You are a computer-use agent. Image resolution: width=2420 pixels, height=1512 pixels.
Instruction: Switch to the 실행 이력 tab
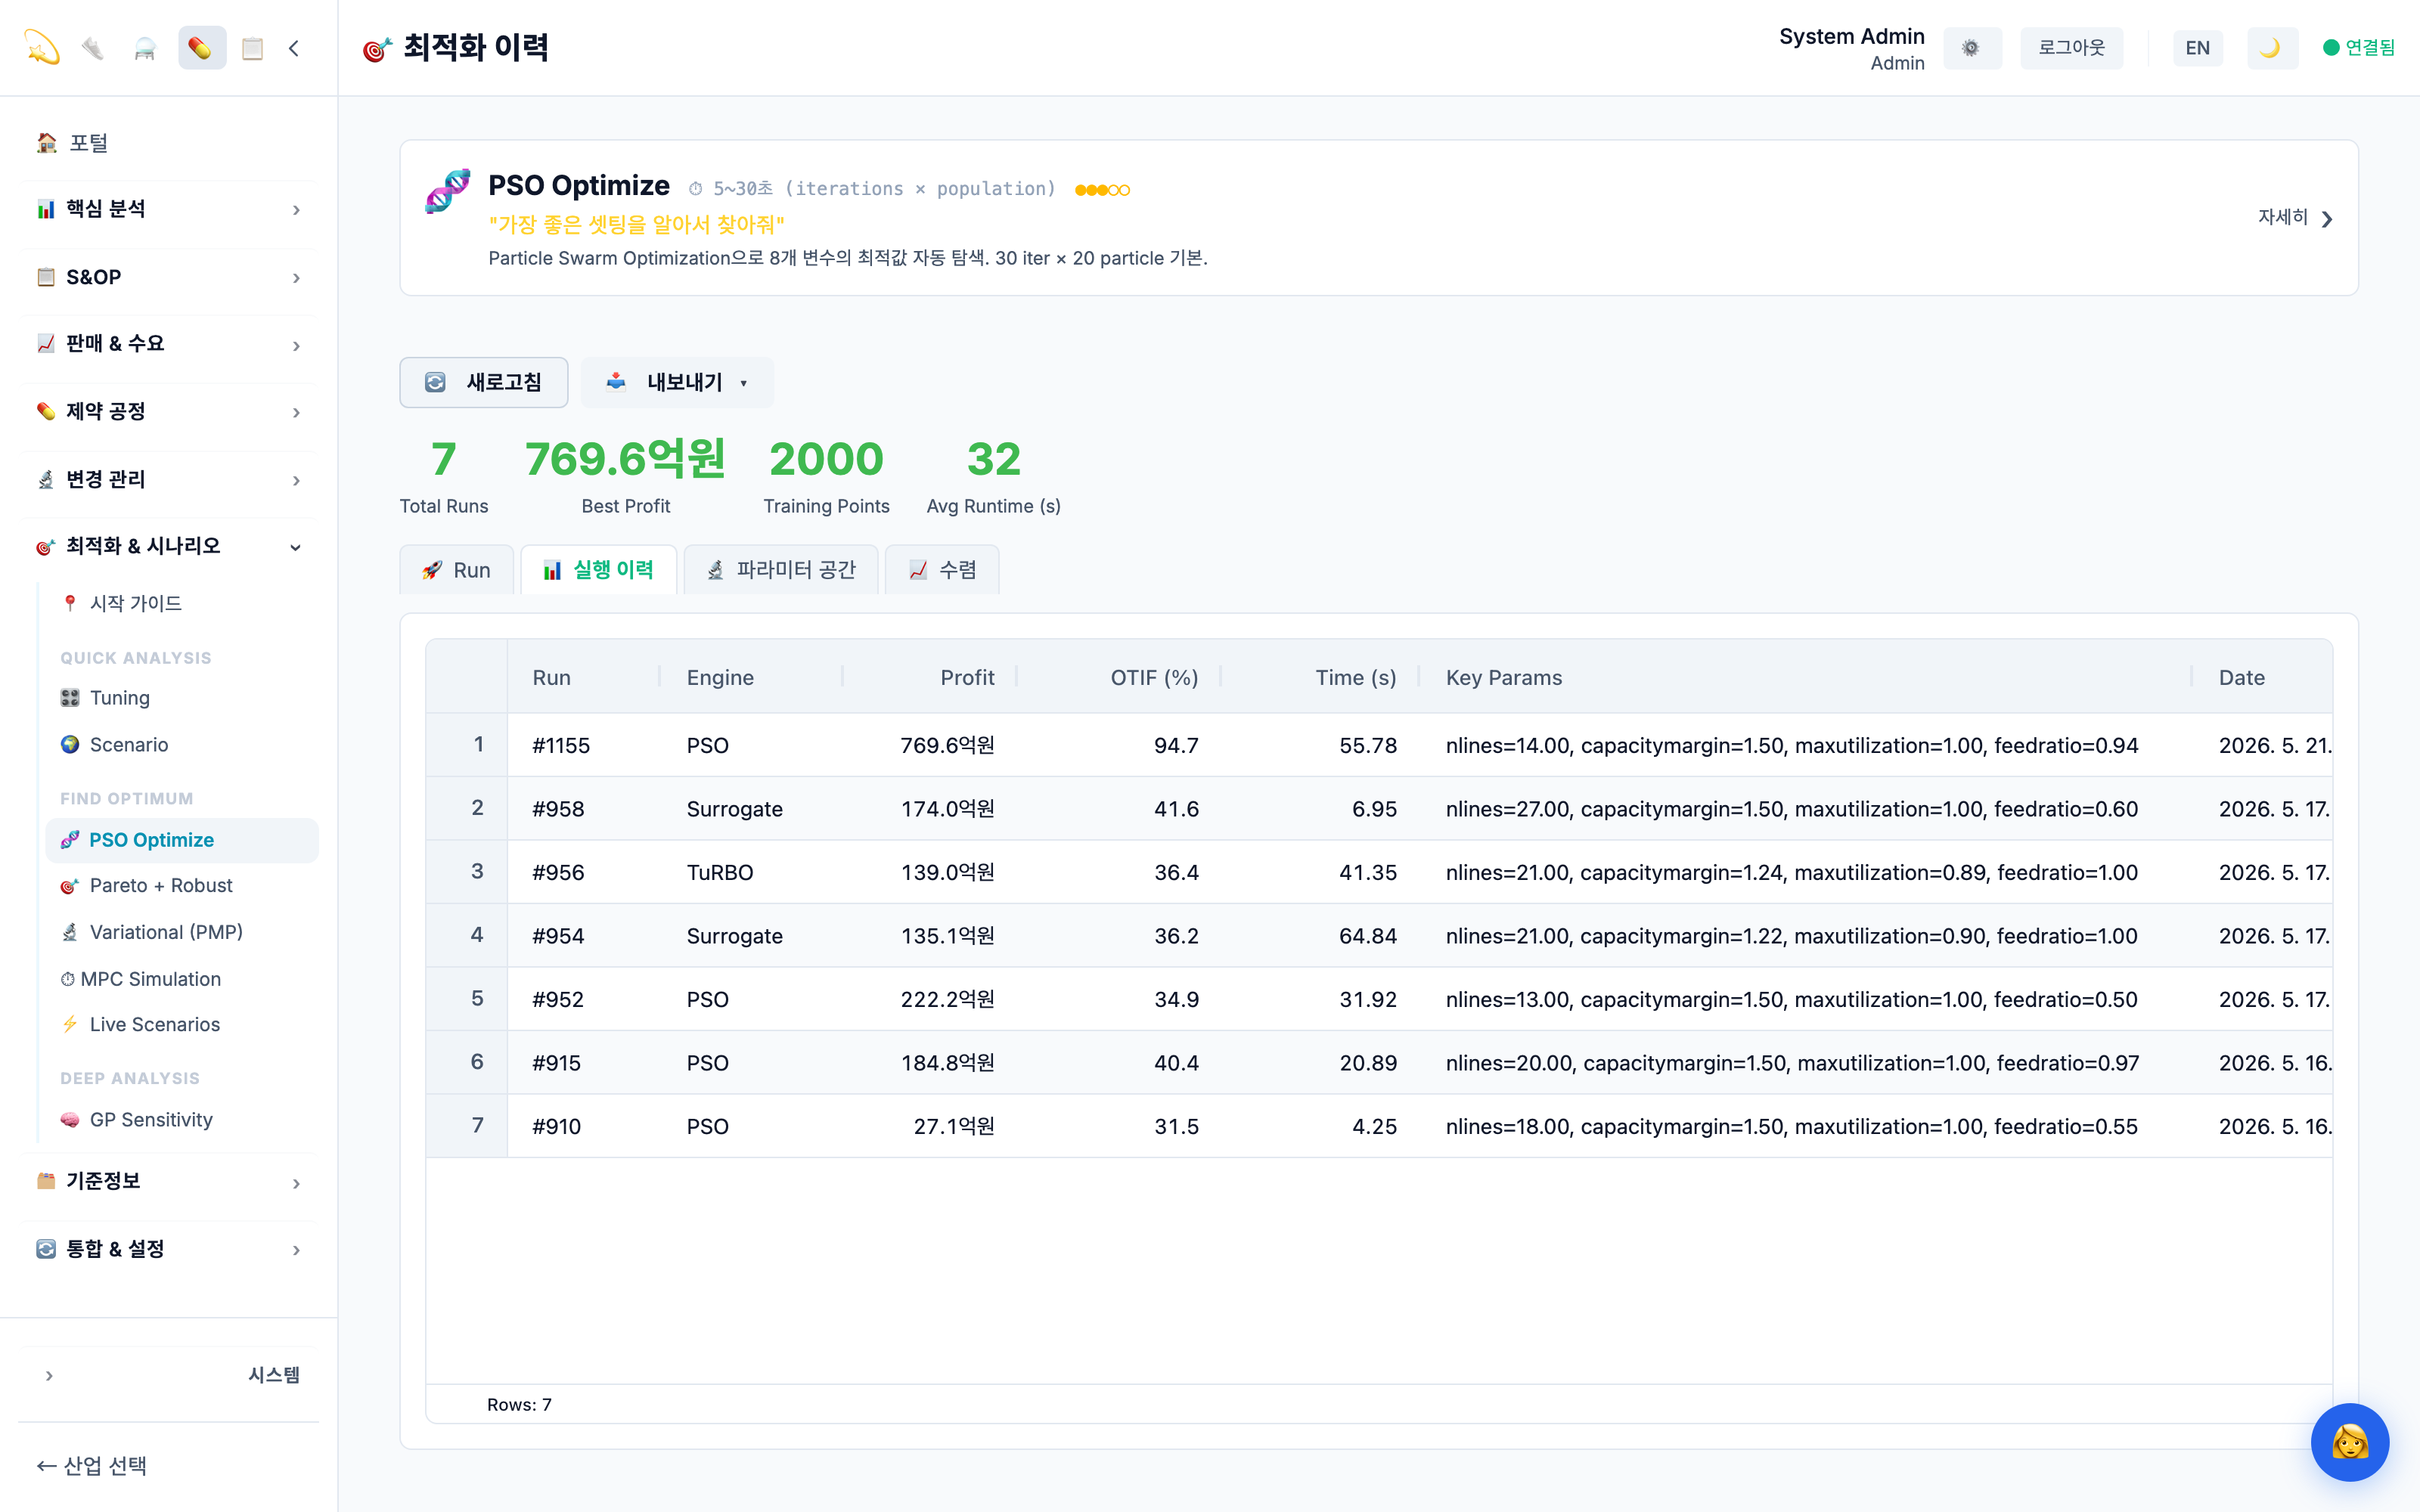click(x=598, y=570)
